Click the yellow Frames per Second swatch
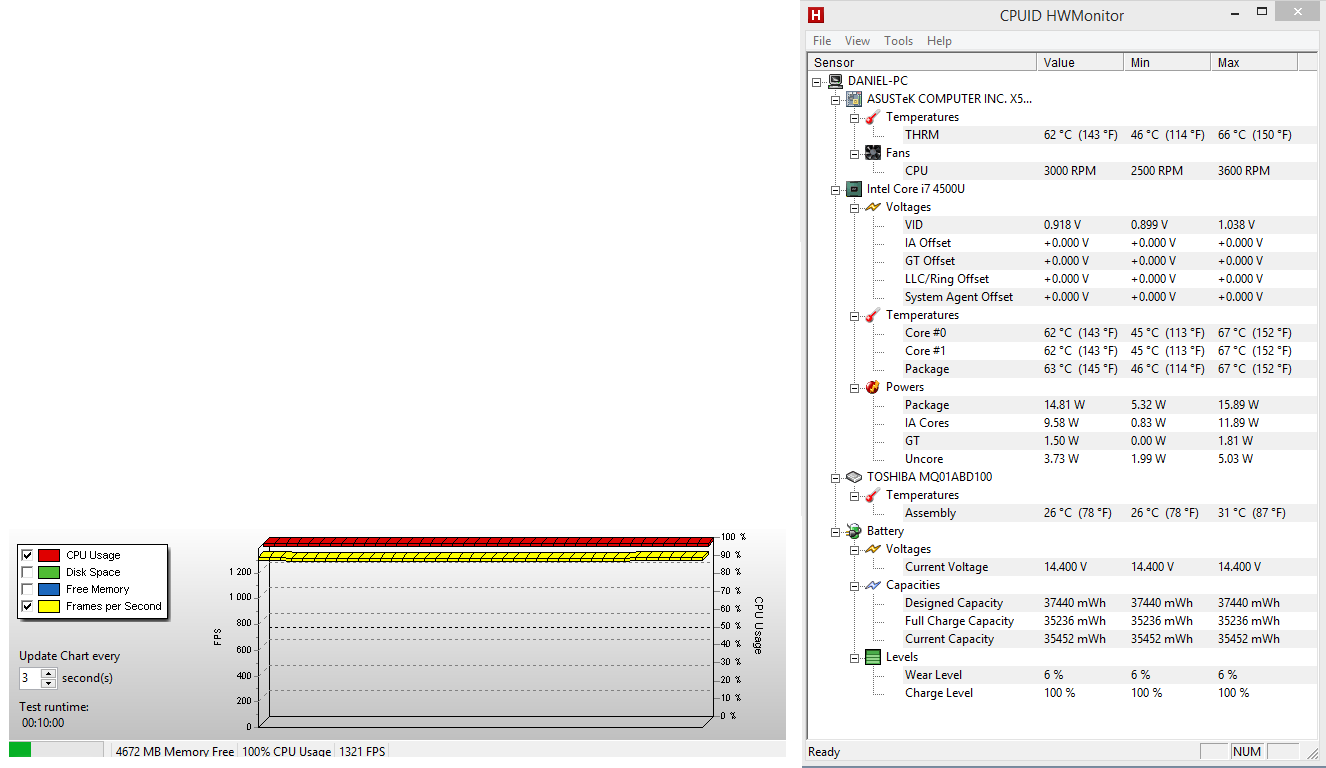 (49, 606)
